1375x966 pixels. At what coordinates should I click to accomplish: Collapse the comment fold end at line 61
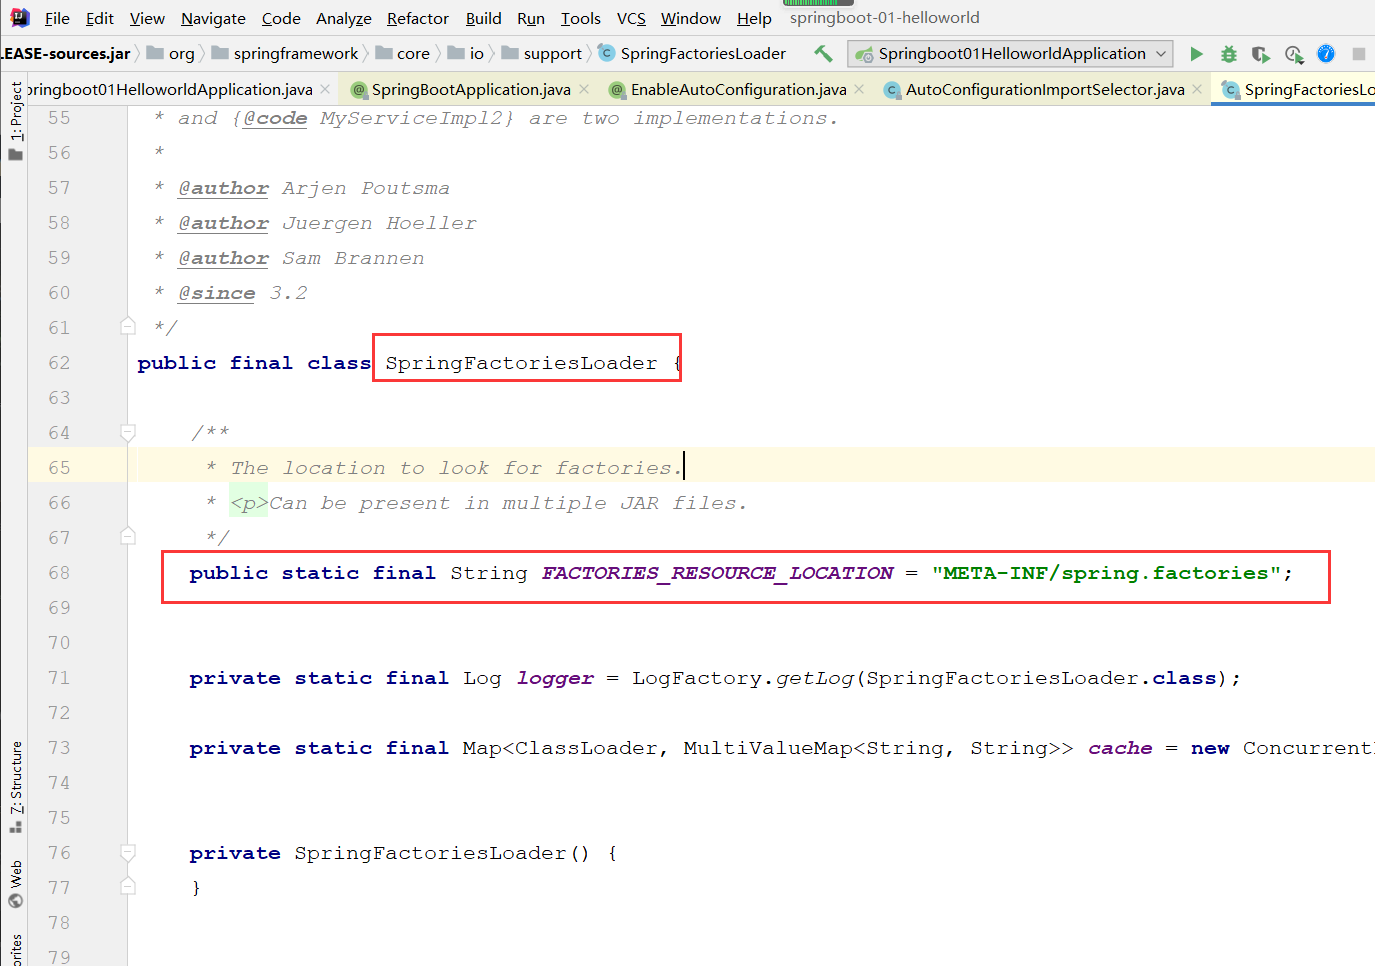(x=128, y=326)
